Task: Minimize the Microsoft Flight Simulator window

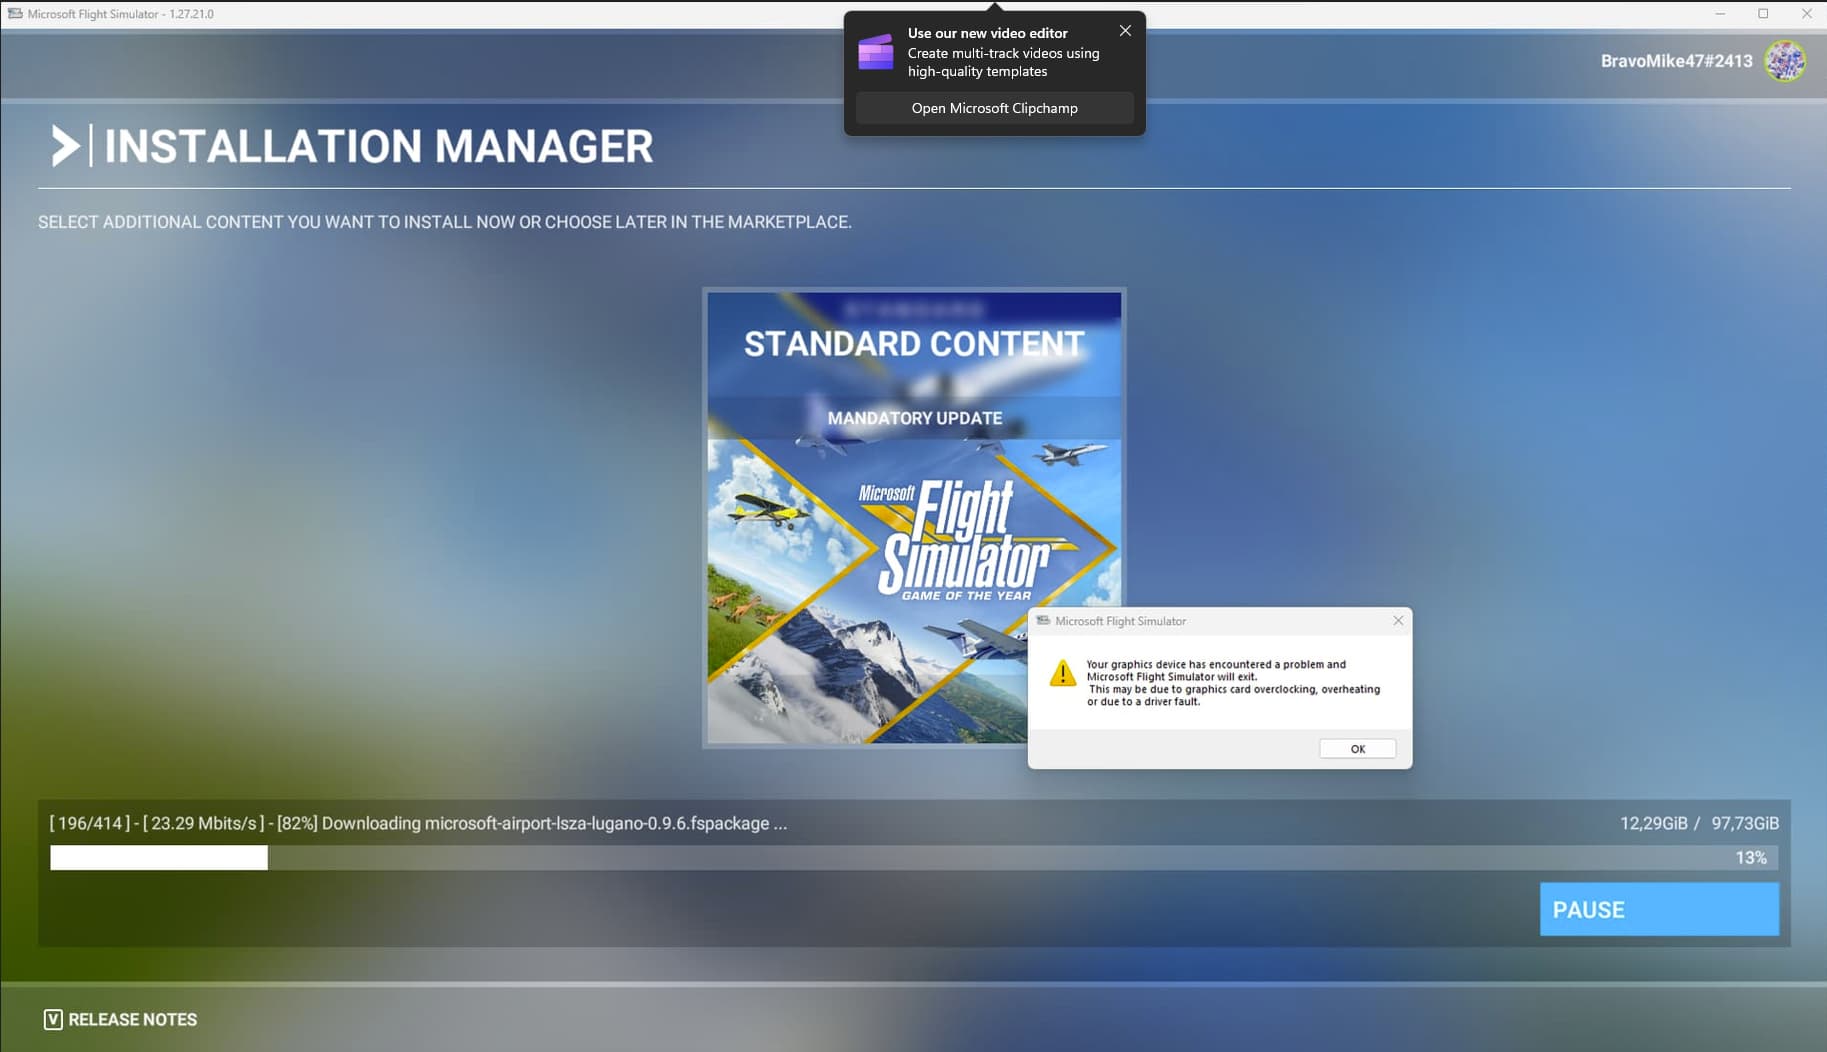Action: (x=1718, y=13)
